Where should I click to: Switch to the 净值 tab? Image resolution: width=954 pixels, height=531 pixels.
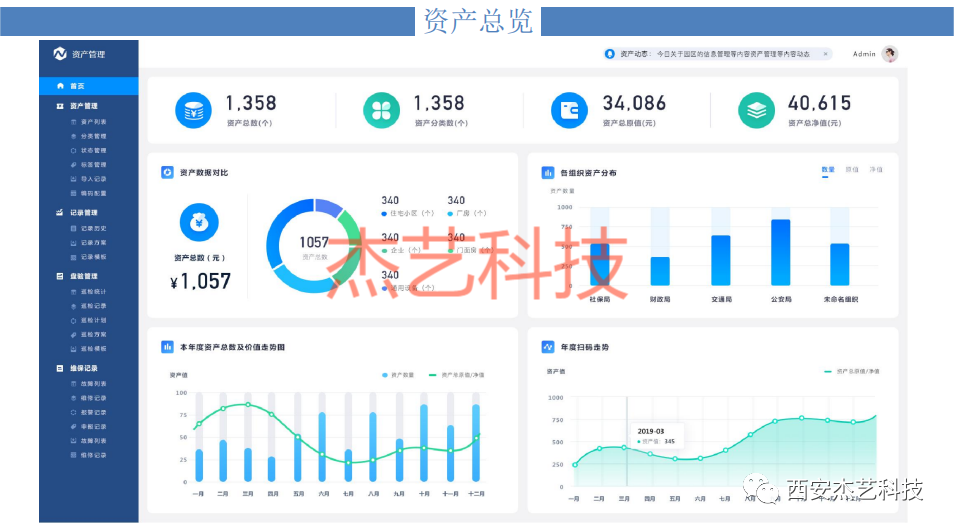coord(876,170)
